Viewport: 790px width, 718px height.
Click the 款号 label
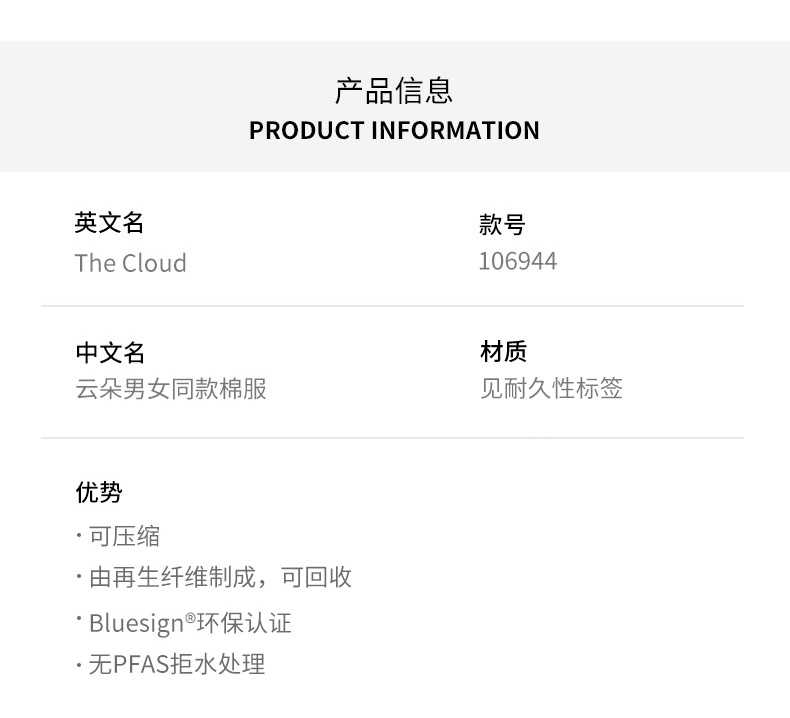point(502,224)
